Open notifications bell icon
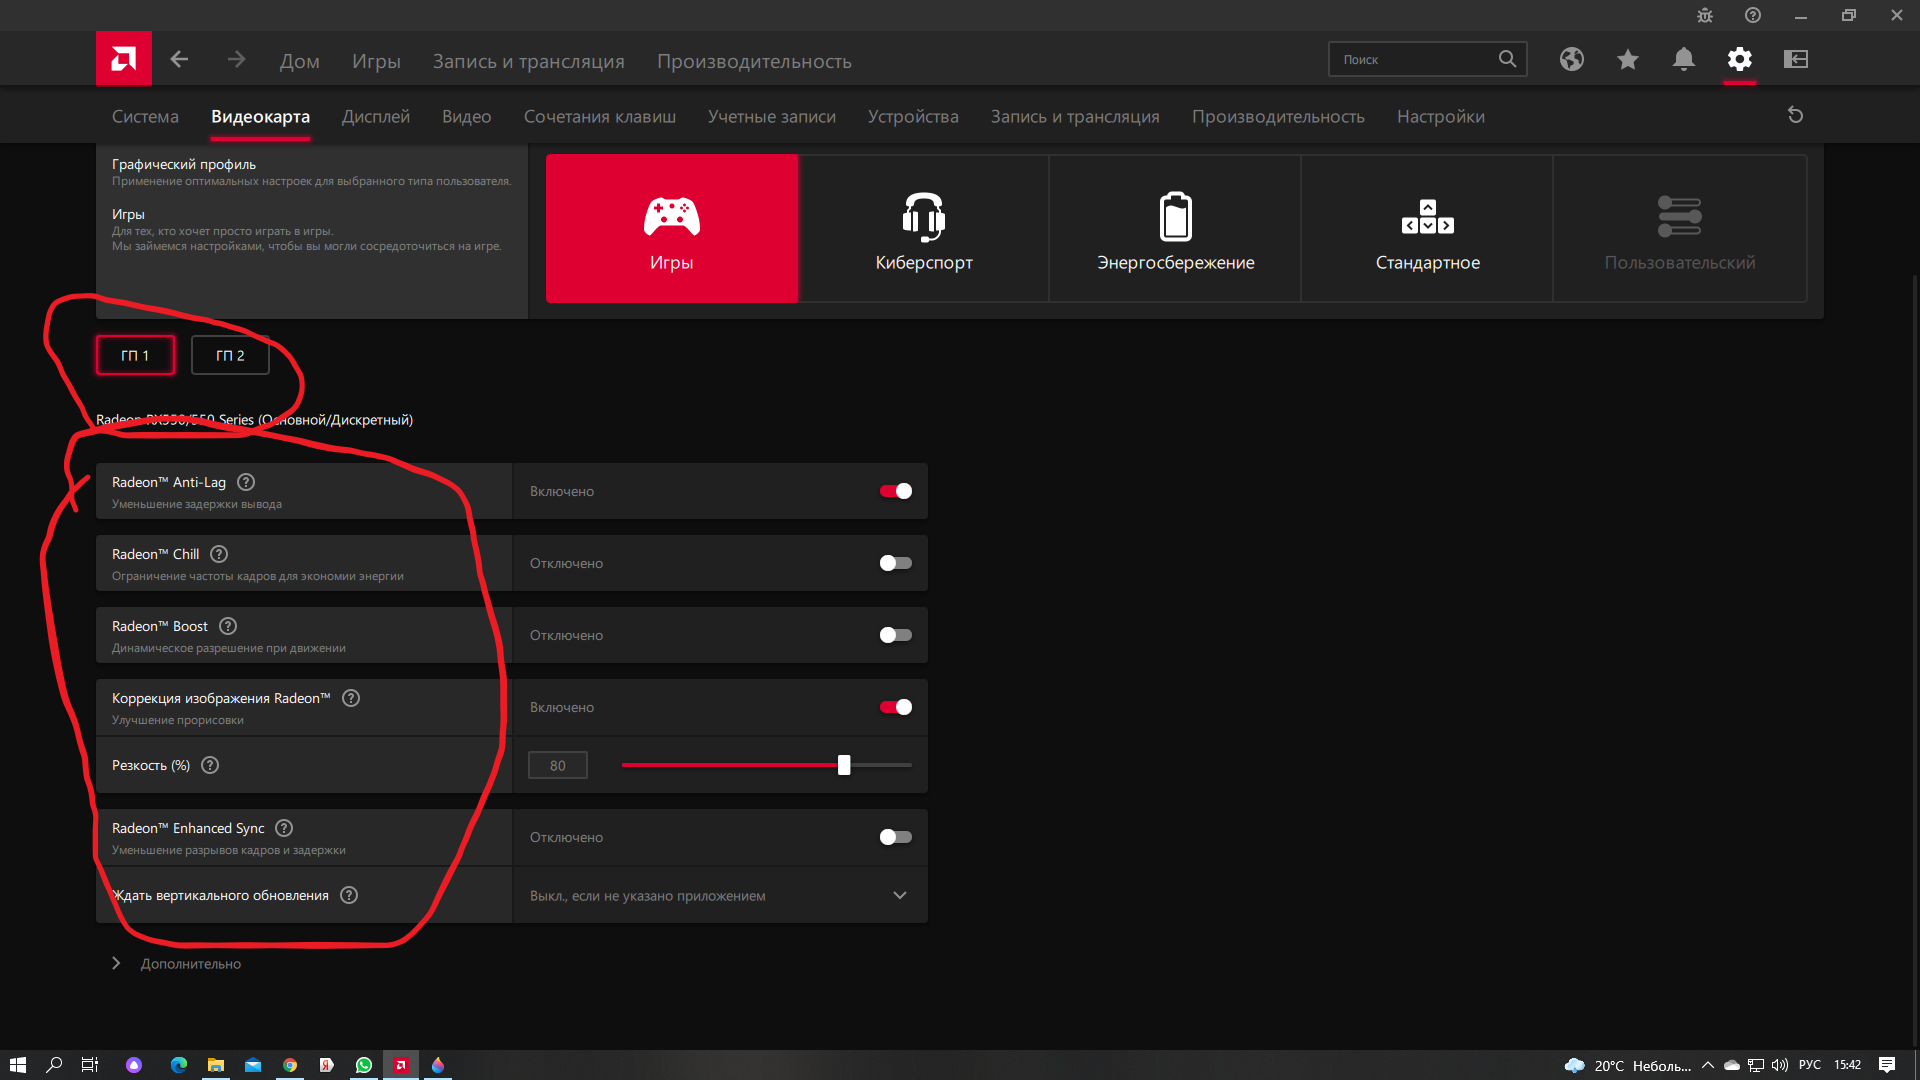 (x=1684, y=59)
